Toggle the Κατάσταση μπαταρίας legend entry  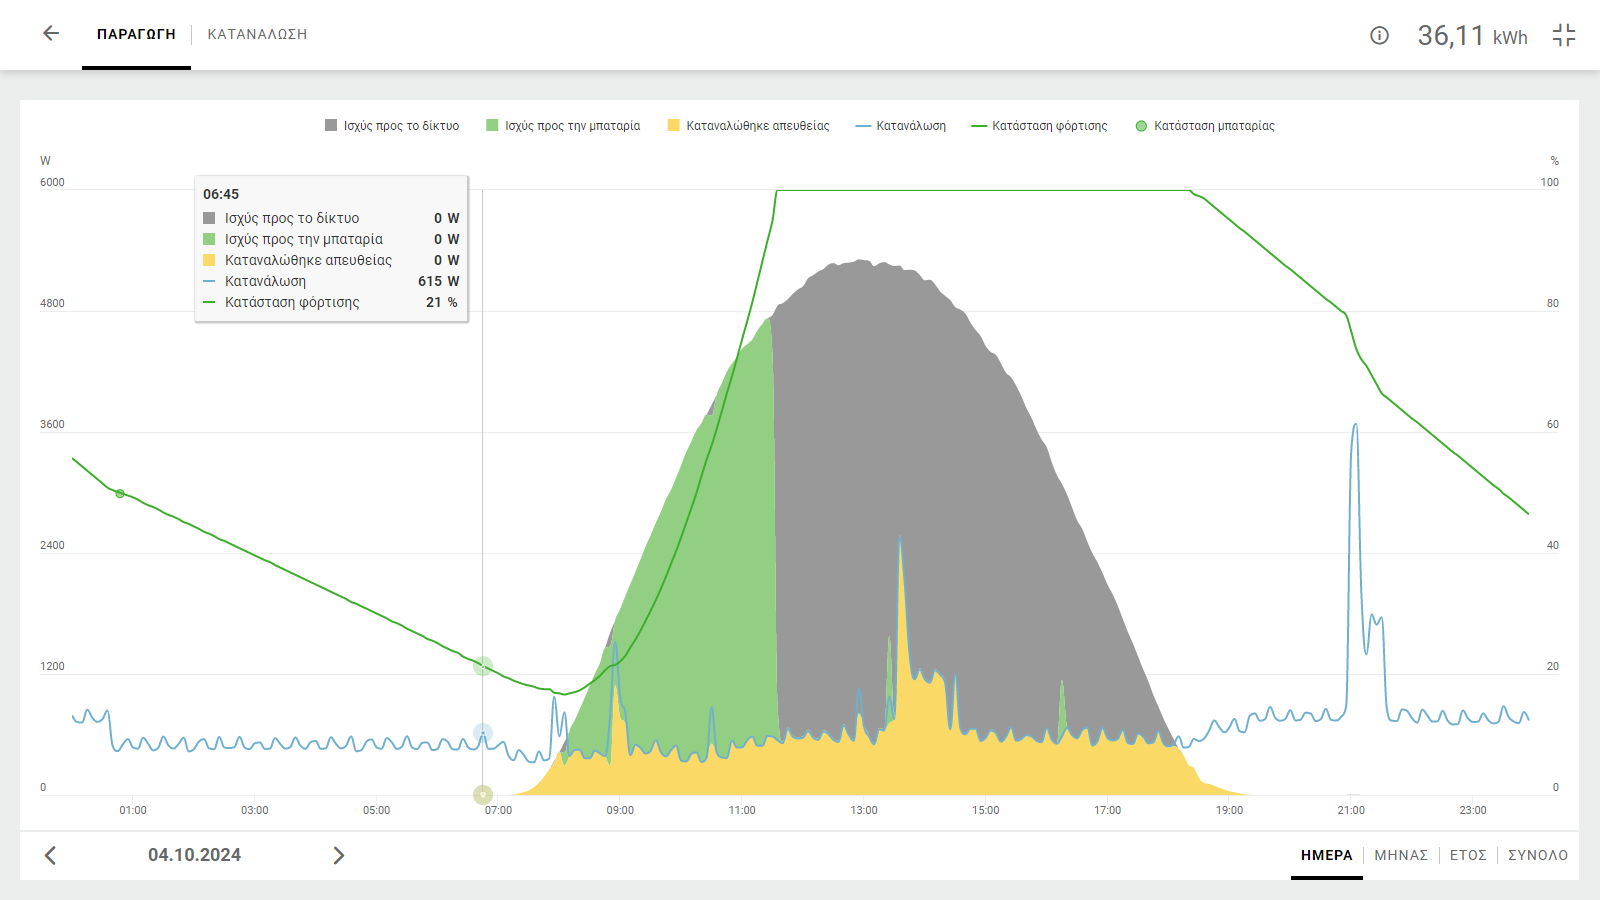[x=1205, y=126]
